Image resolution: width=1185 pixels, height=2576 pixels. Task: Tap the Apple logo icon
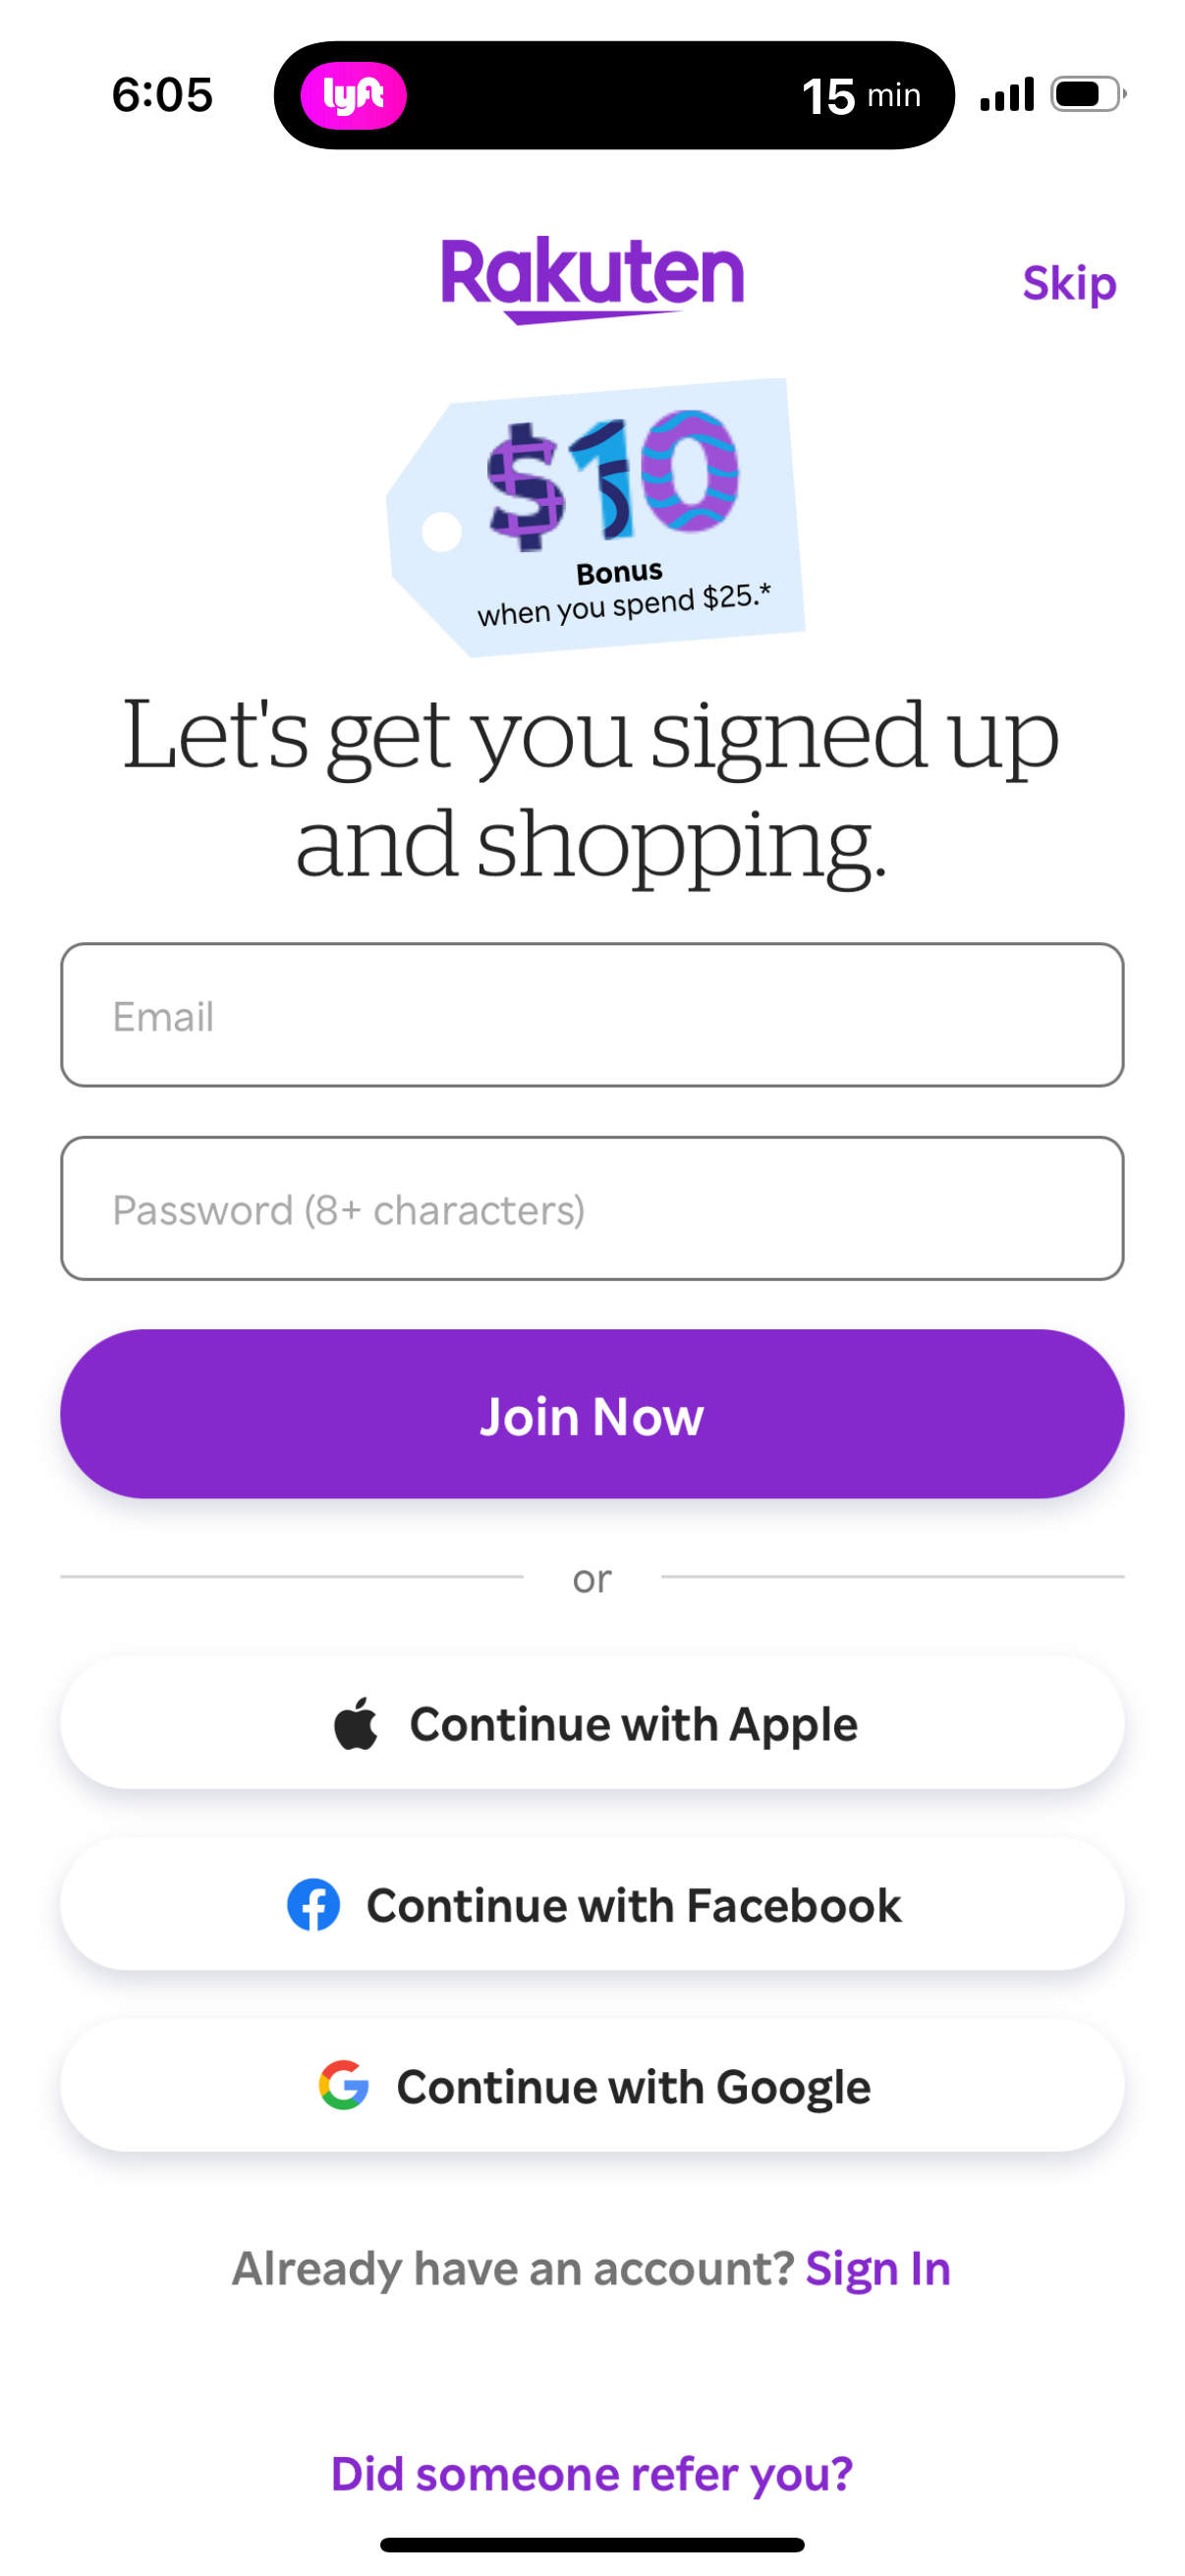coord(355,1724)
